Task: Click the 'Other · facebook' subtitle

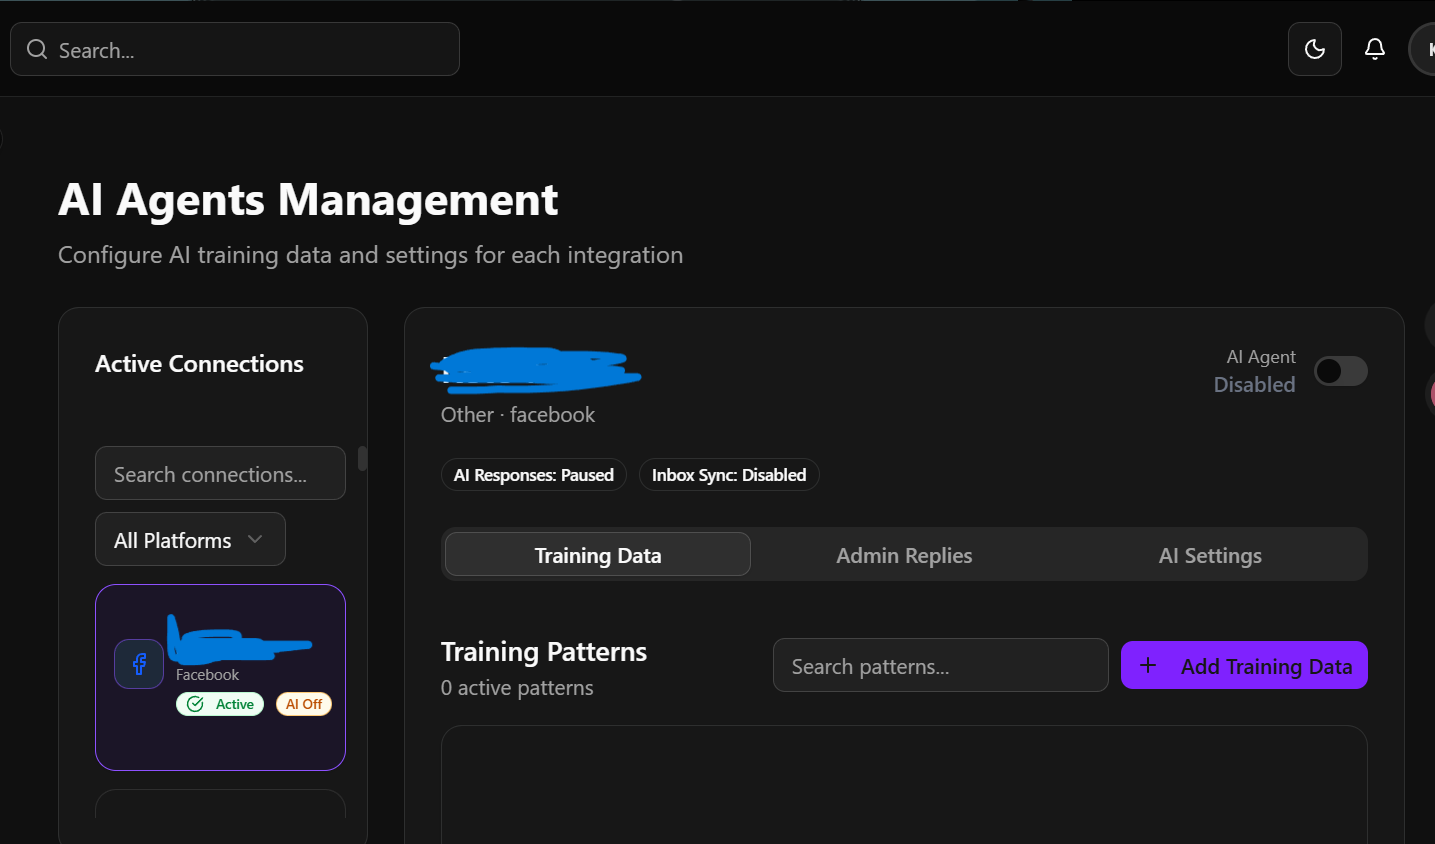Action: pos(518,415)
